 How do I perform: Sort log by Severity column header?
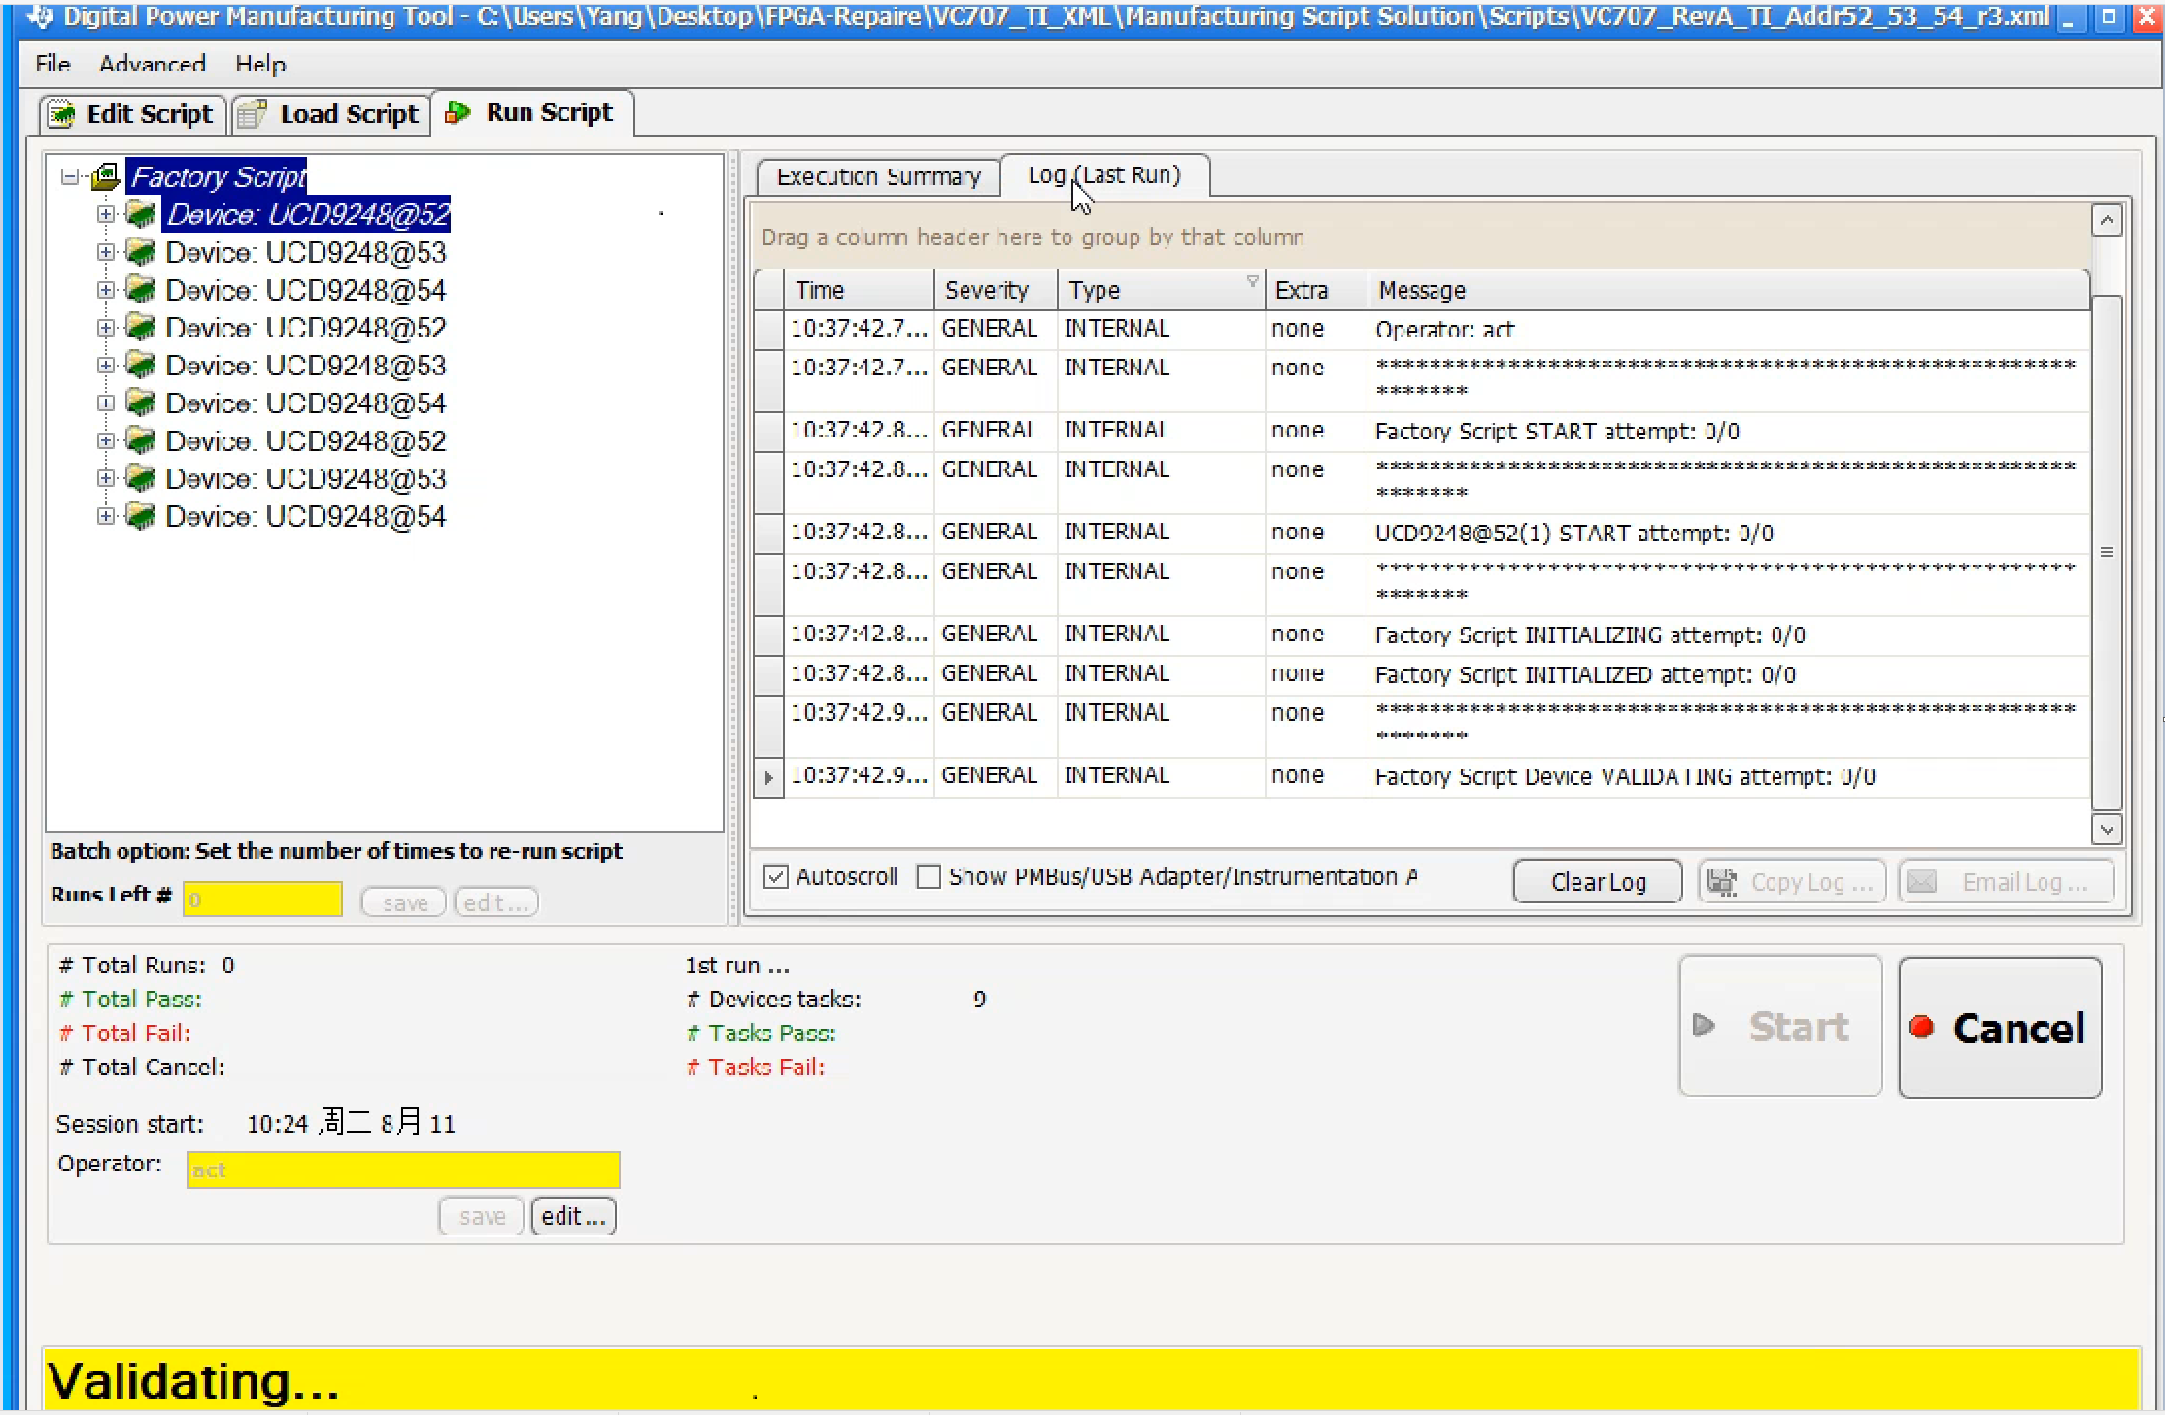pos(996,290)
